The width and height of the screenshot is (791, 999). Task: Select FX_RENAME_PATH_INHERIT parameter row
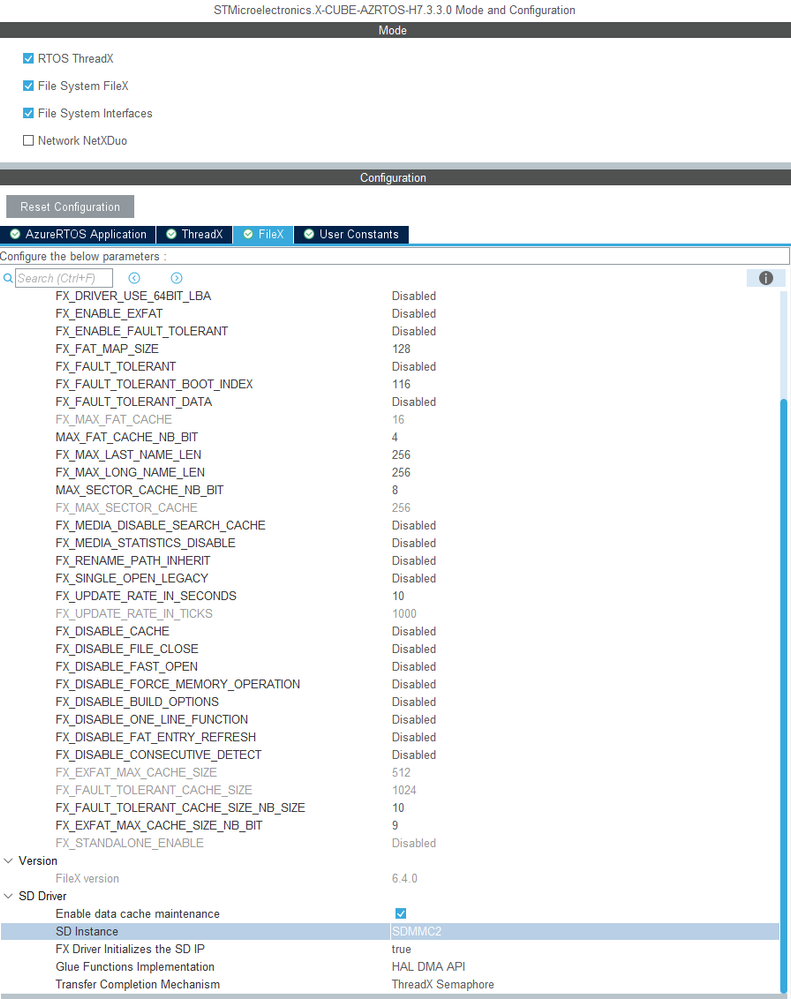389,561
